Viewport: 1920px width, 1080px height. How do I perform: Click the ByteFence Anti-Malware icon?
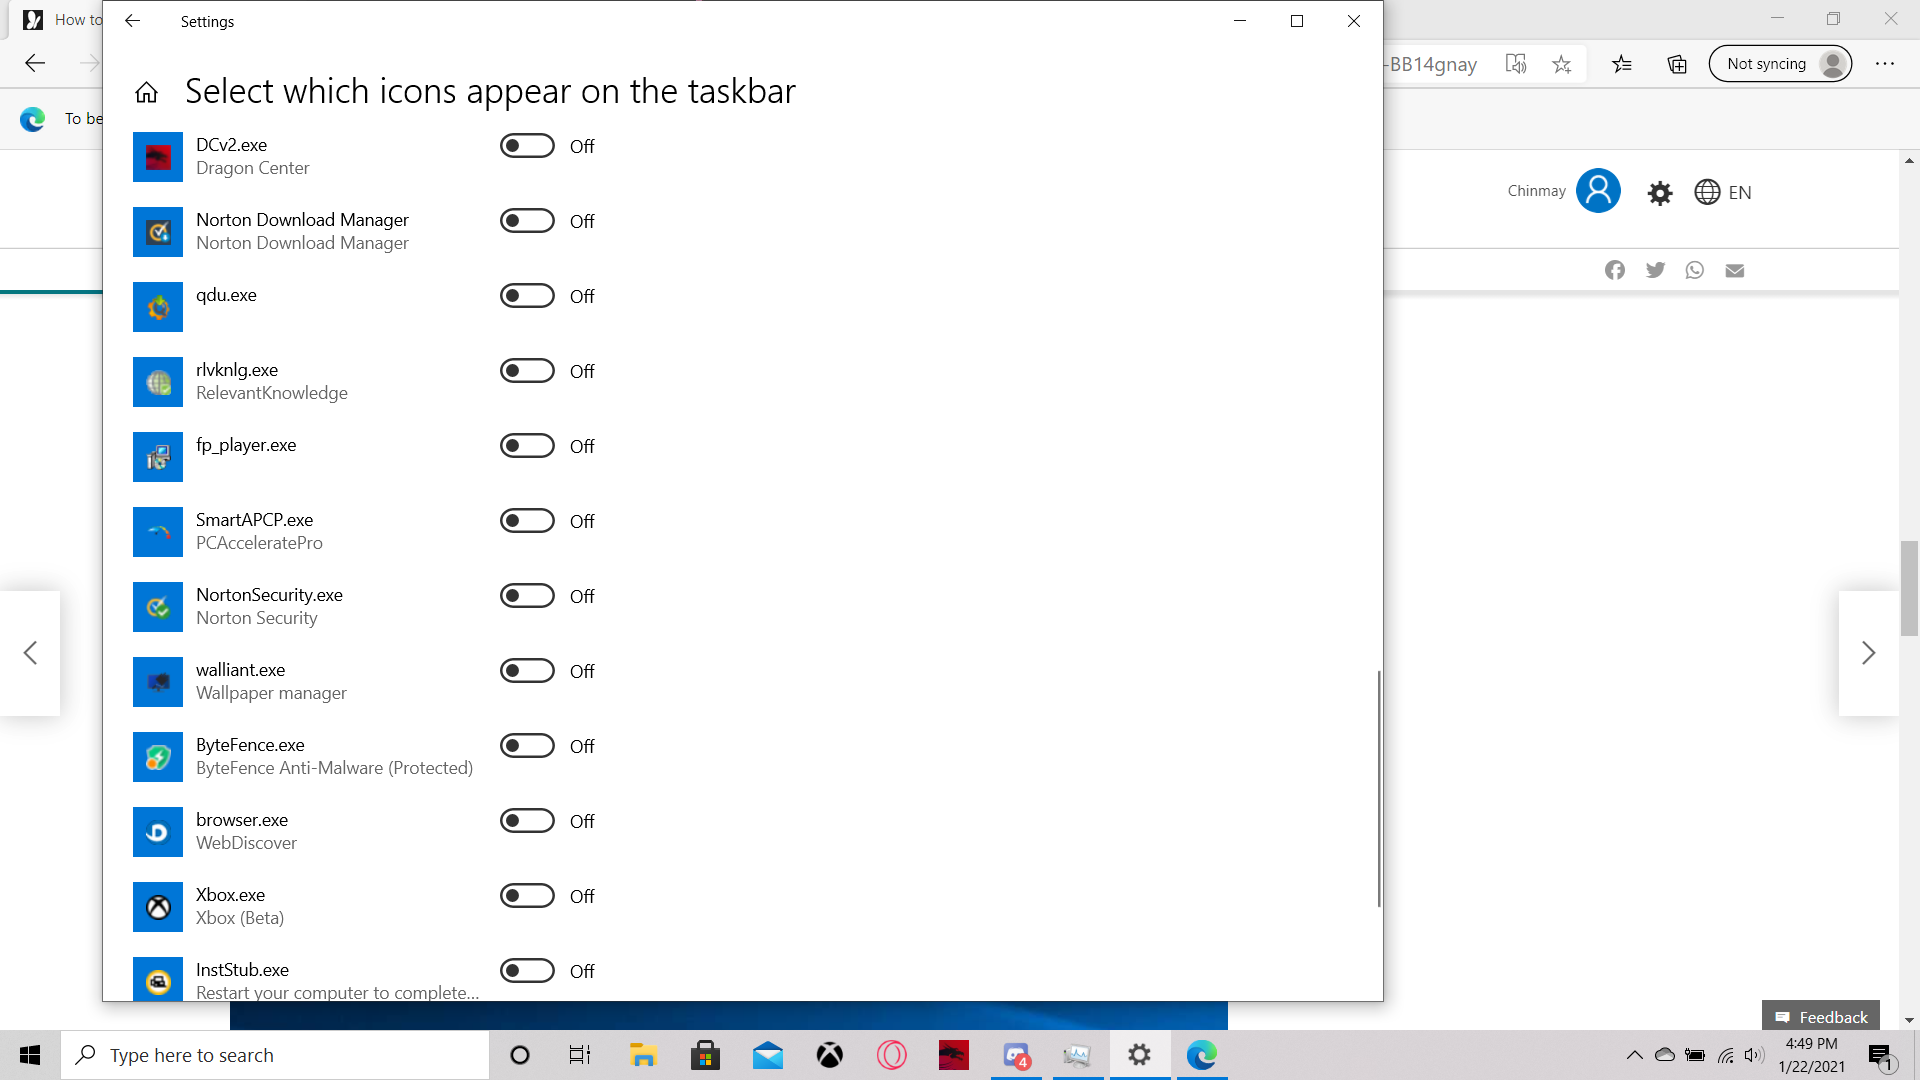click(158, 757)
